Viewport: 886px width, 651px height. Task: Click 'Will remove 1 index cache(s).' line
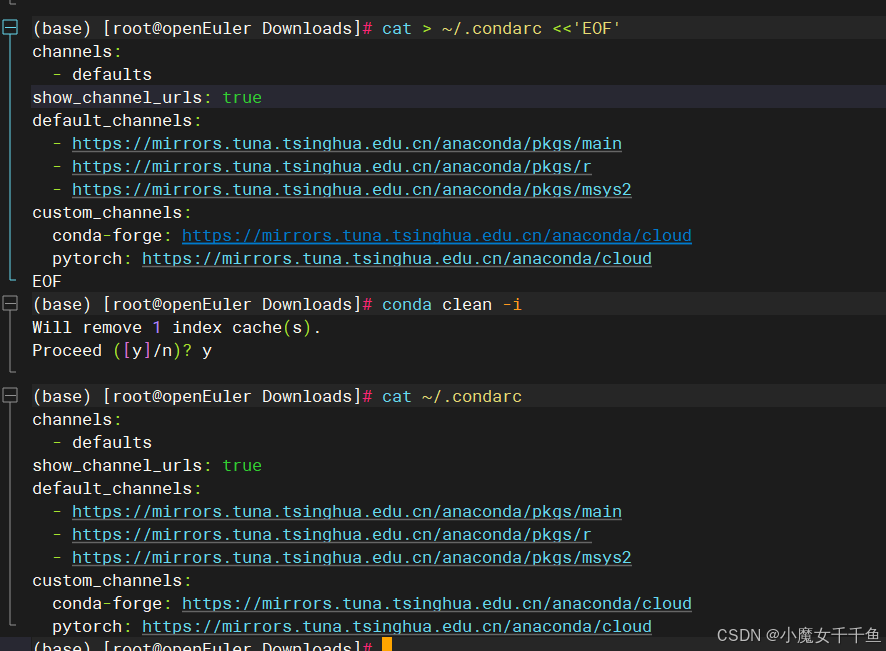click(x=176, y=328)
